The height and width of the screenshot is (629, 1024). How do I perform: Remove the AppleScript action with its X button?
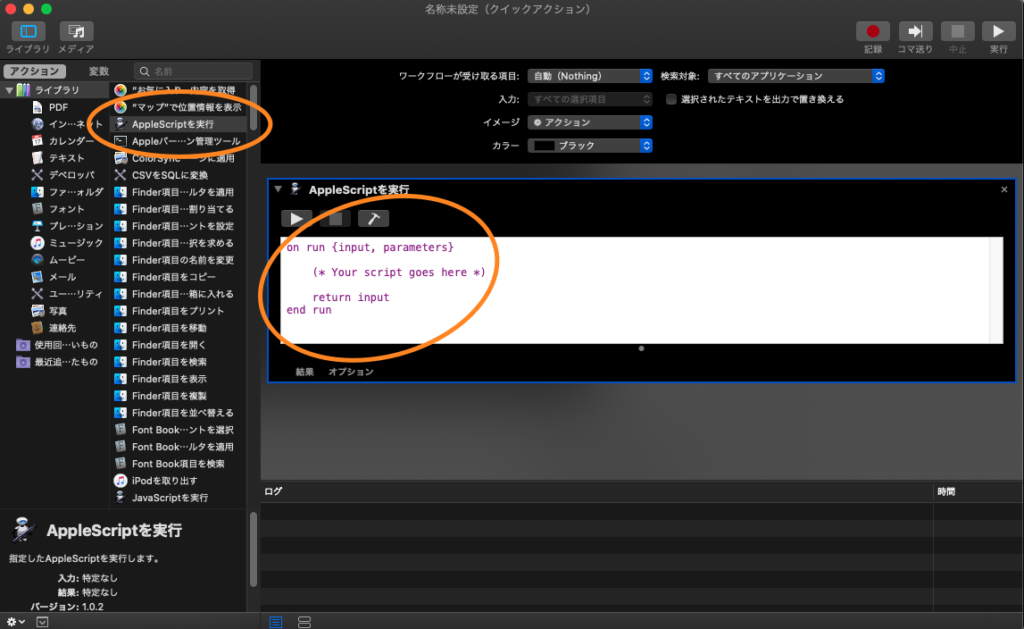1004,189
